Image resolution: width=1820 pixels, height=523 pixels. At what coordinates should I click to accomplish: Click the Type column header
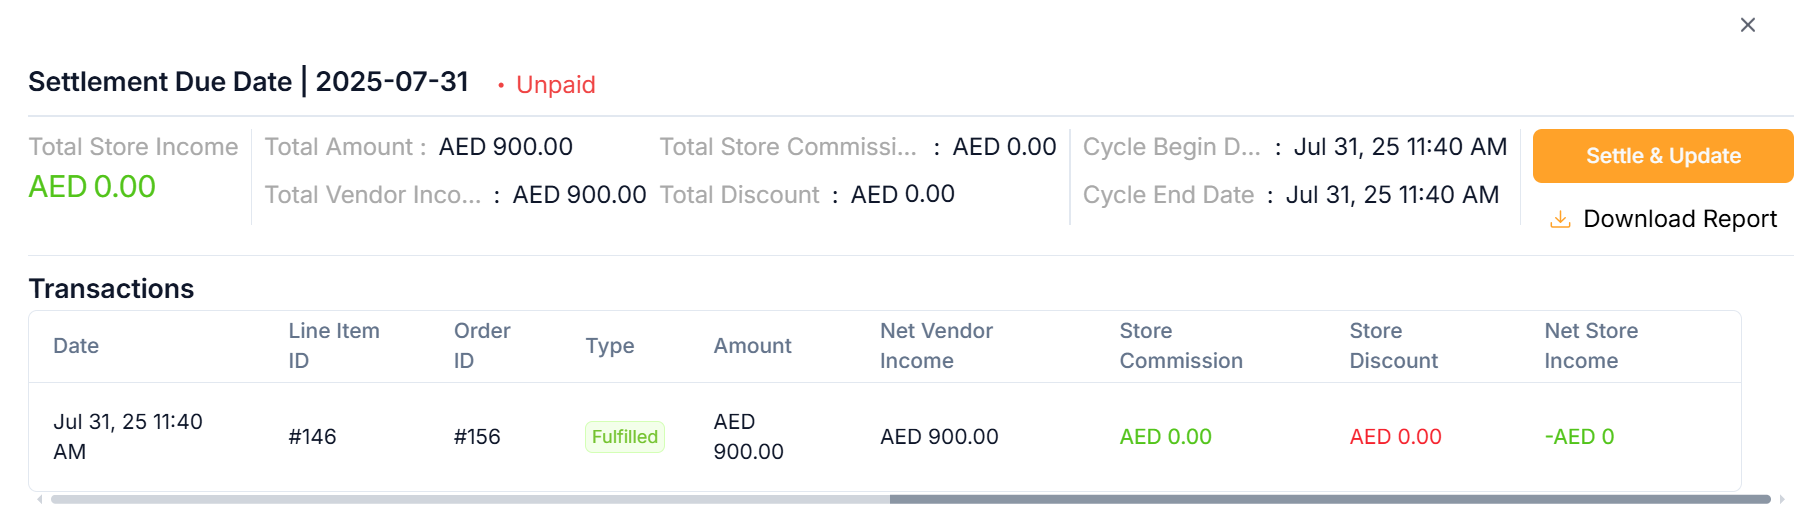(x=610, y=346)
